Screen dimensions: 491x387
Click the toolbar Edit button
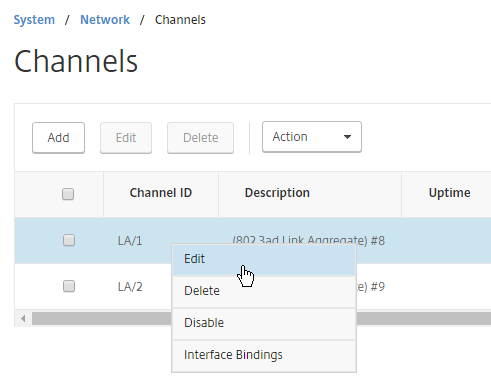(126, 138)
